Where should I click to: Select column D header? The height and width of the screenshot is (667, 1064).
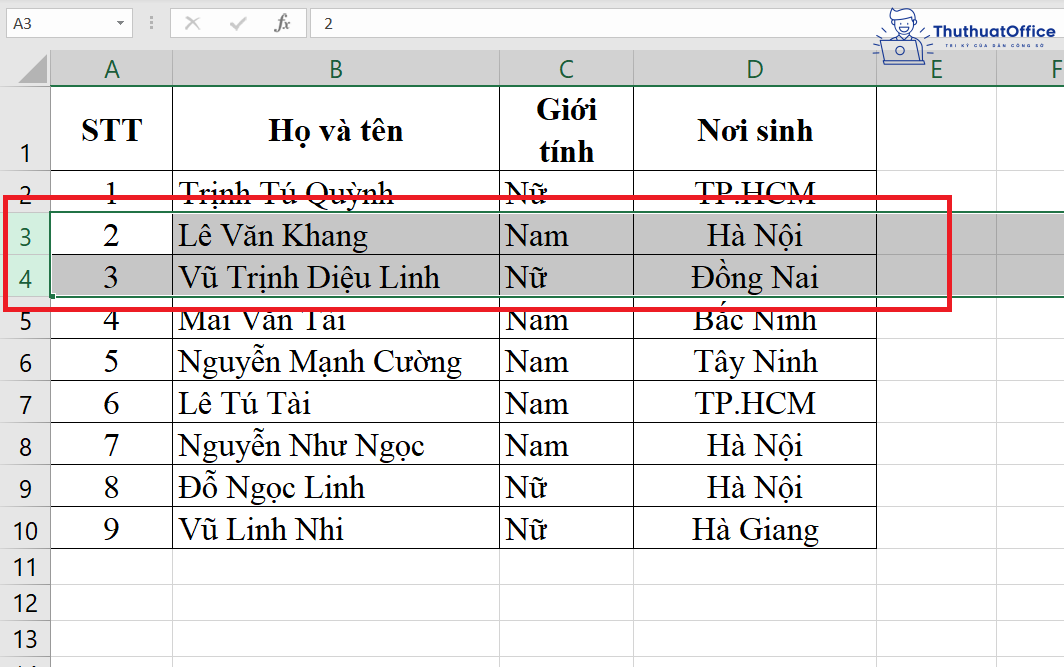click(754, 68)
